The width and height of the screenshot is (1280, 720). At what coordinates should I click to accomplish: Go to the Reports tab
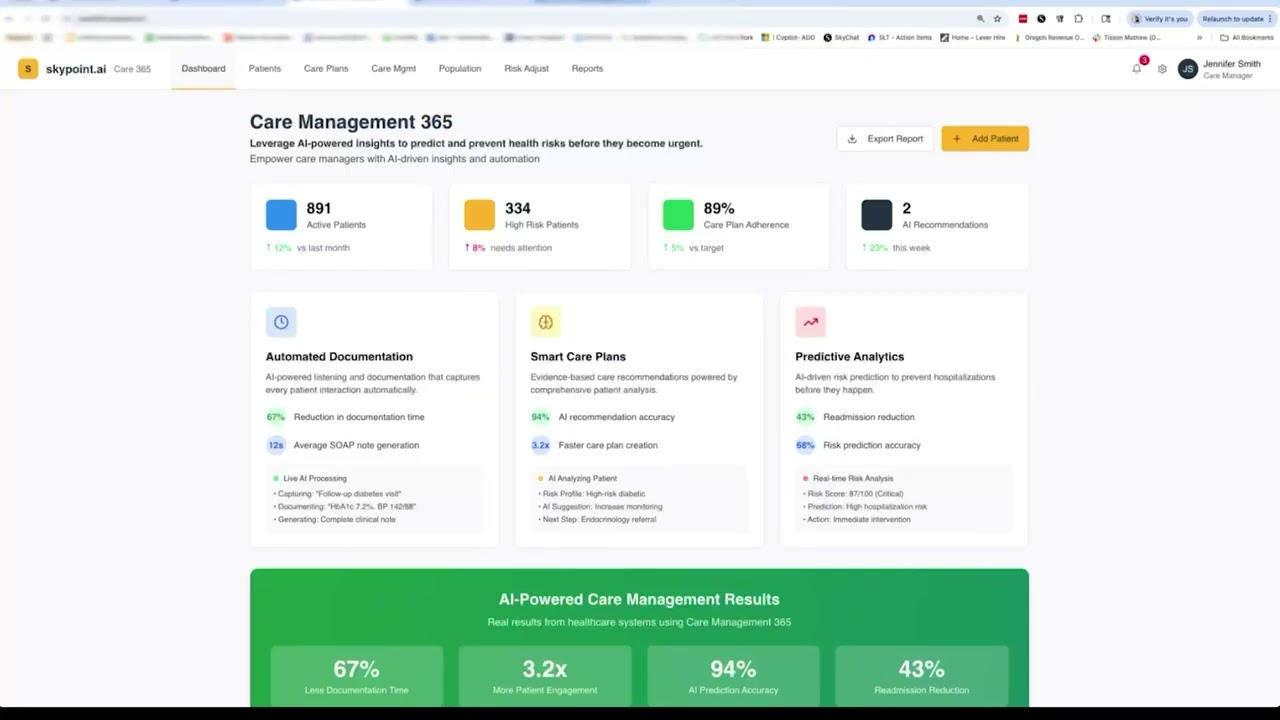click(x=587, y=69)
